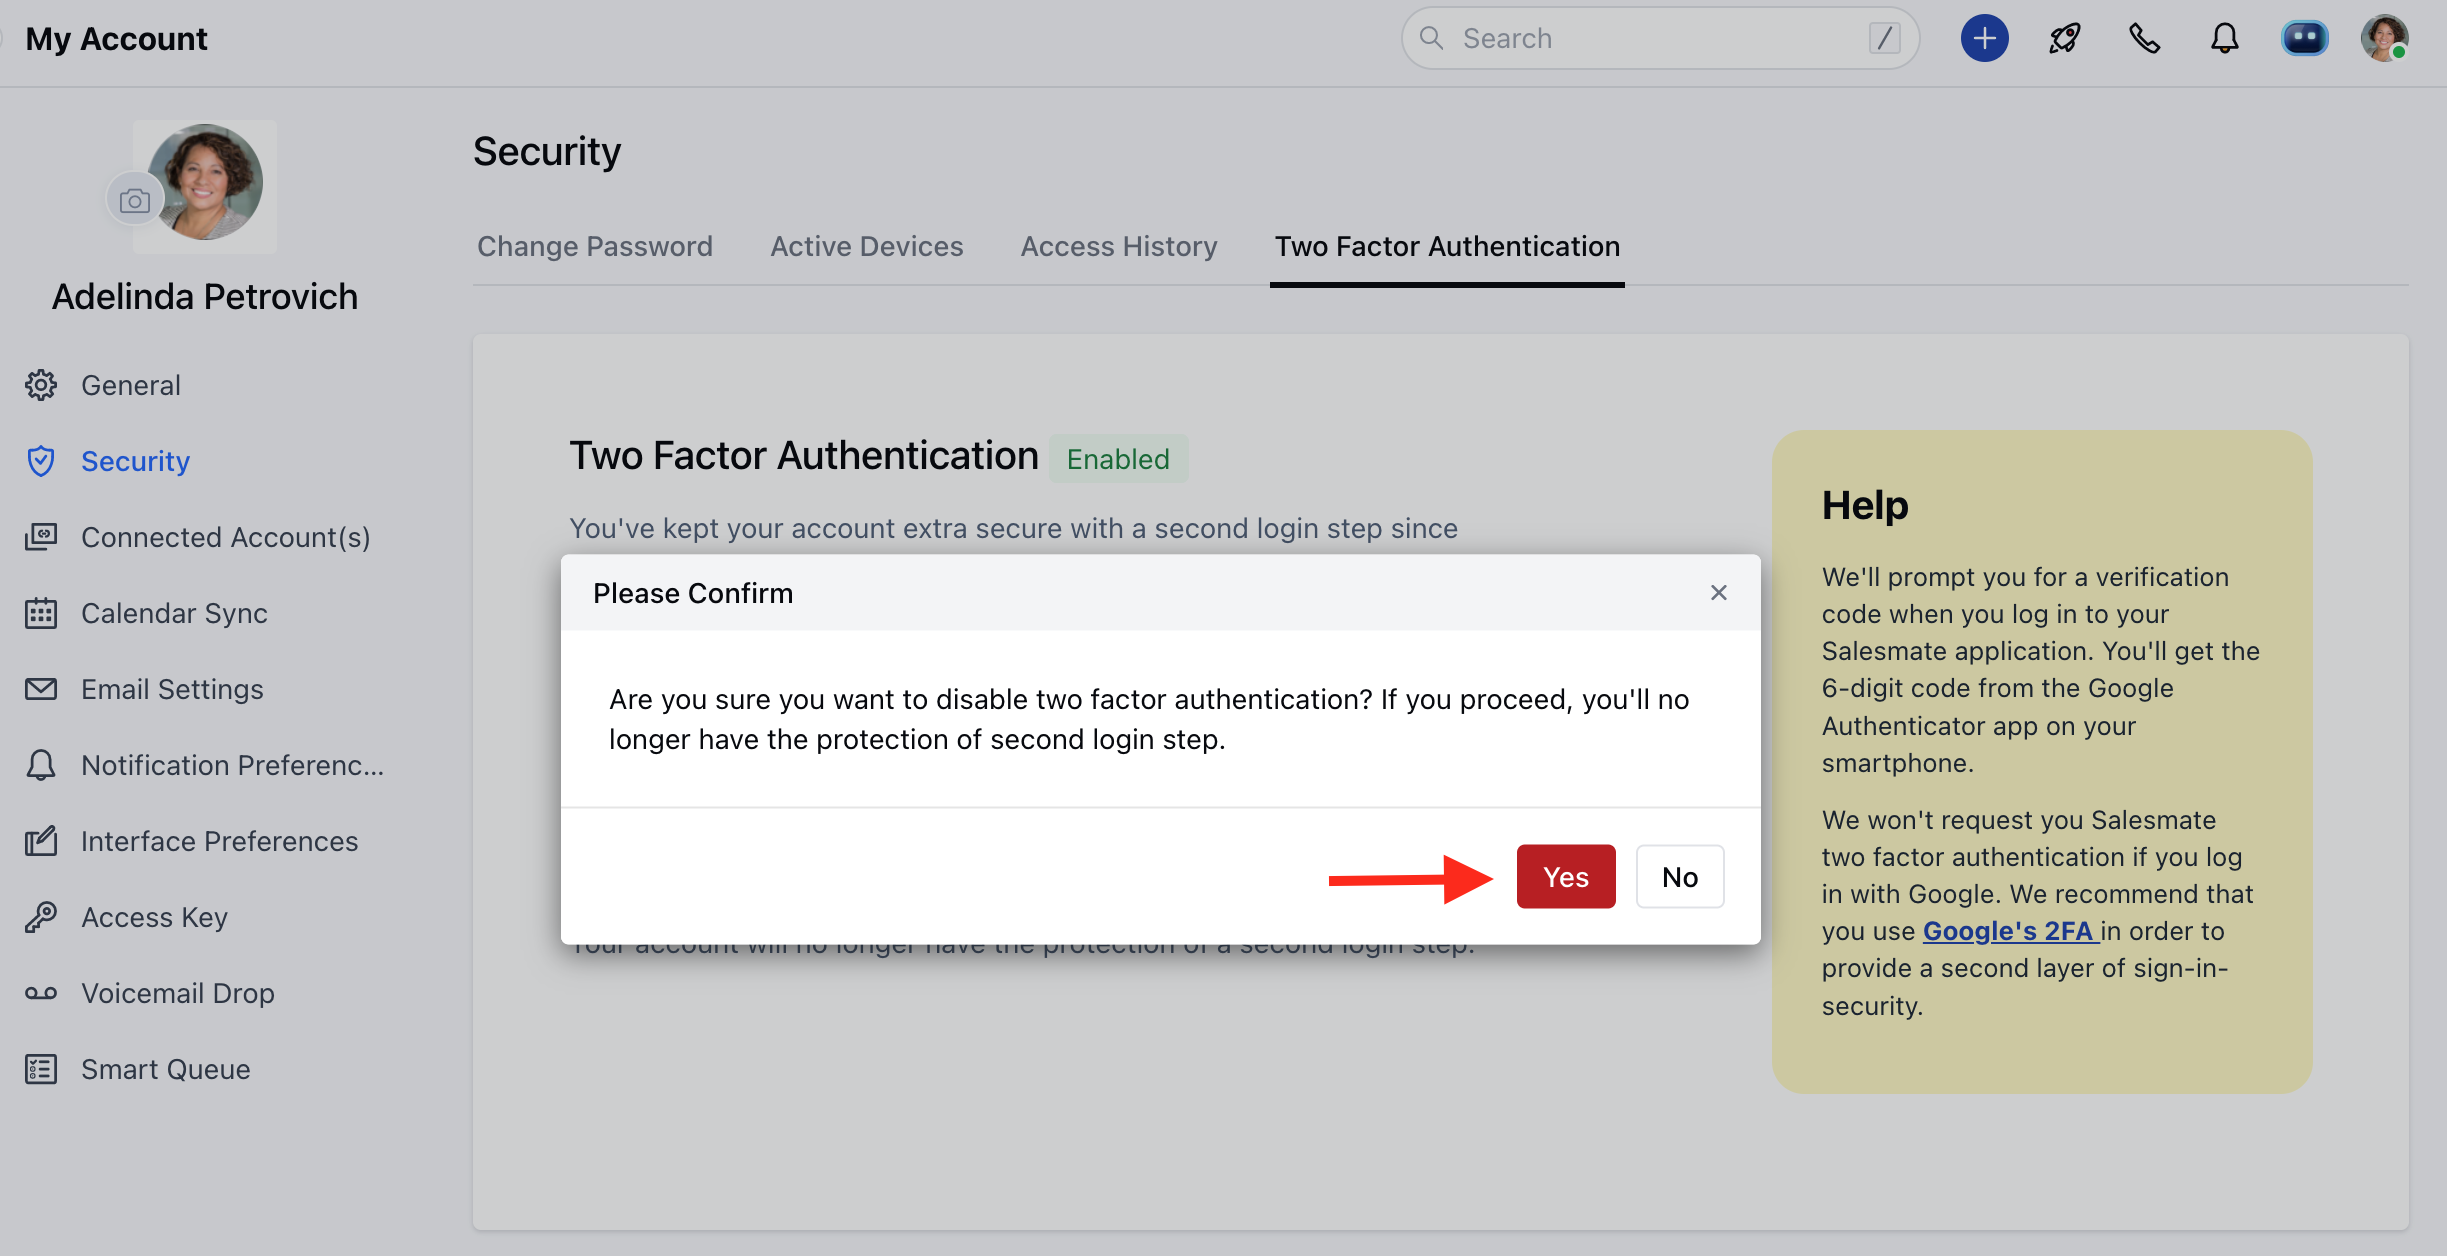
Task: Open the rocket icon in header
Action: tap(2064, 39)
